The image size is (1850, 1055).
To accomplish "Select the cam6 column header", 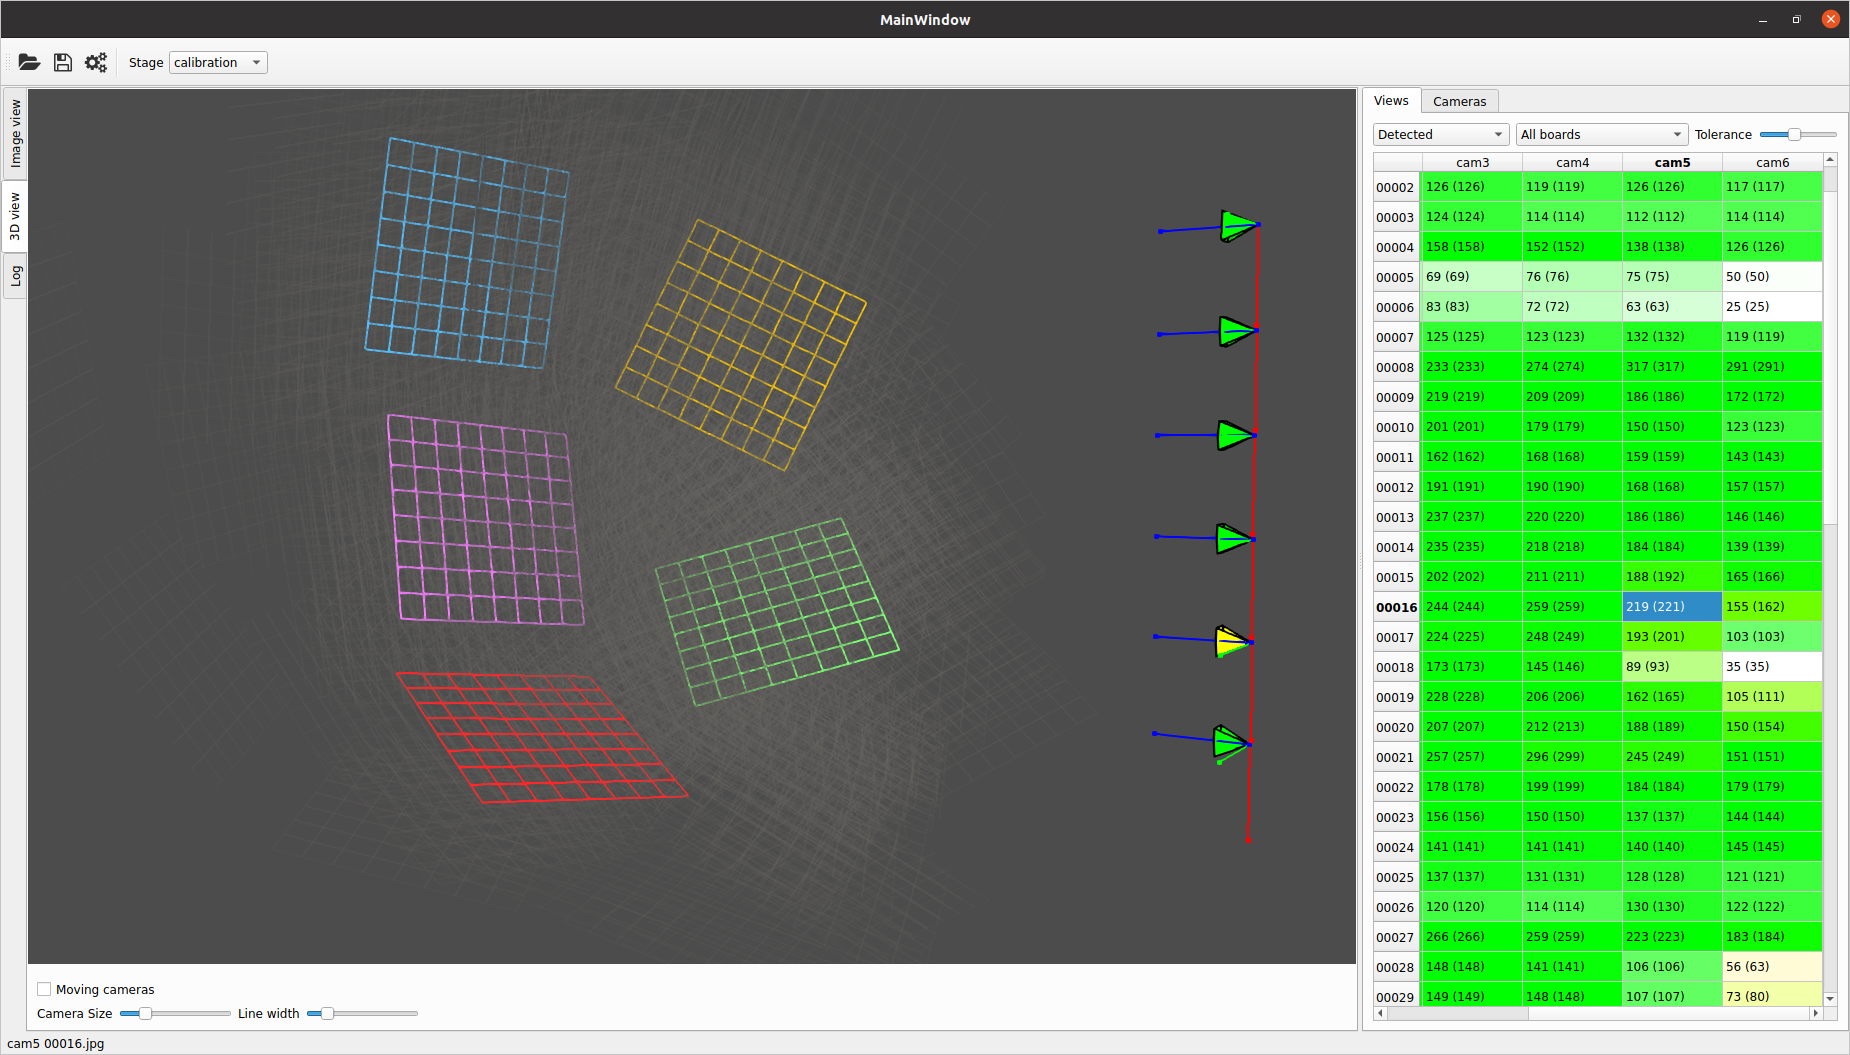I will tap(1772, 162).
